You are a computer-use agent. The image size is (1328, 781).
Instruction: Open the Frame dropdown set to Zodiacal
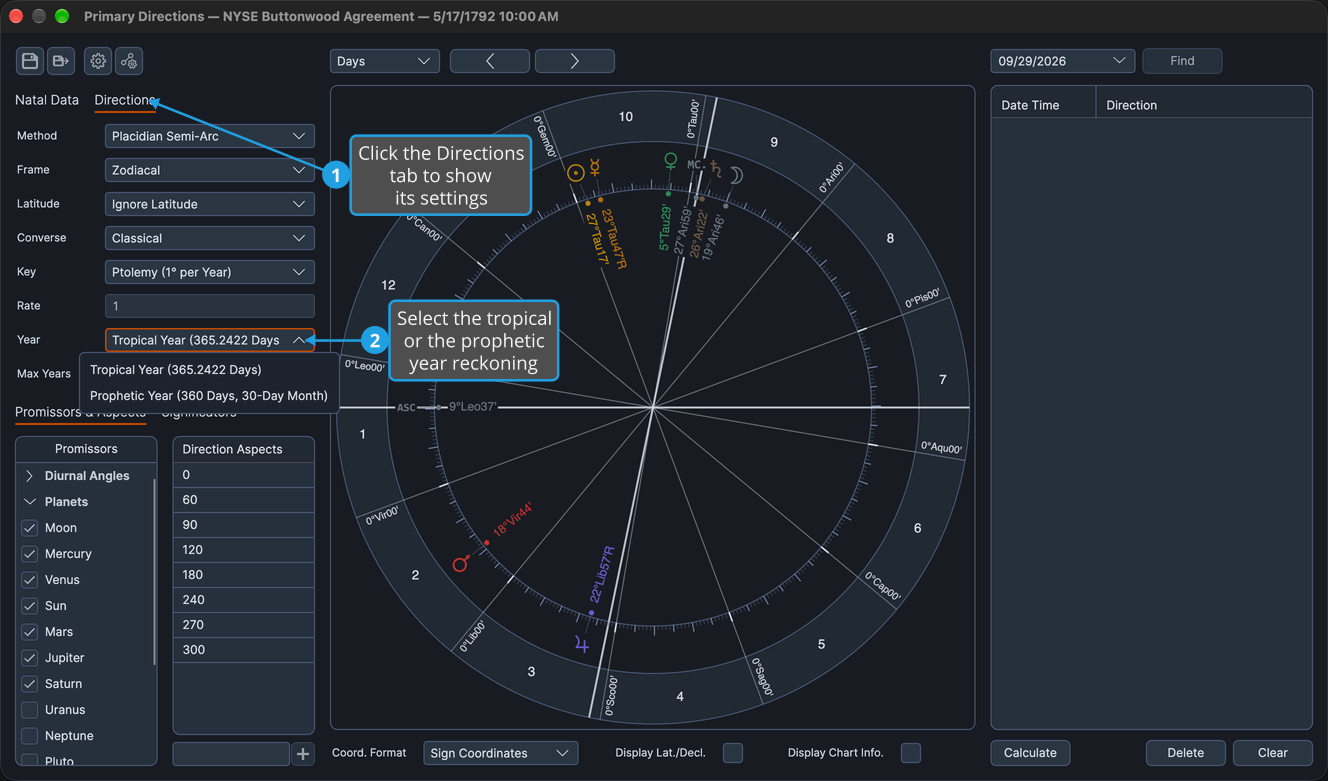[210, 170]
